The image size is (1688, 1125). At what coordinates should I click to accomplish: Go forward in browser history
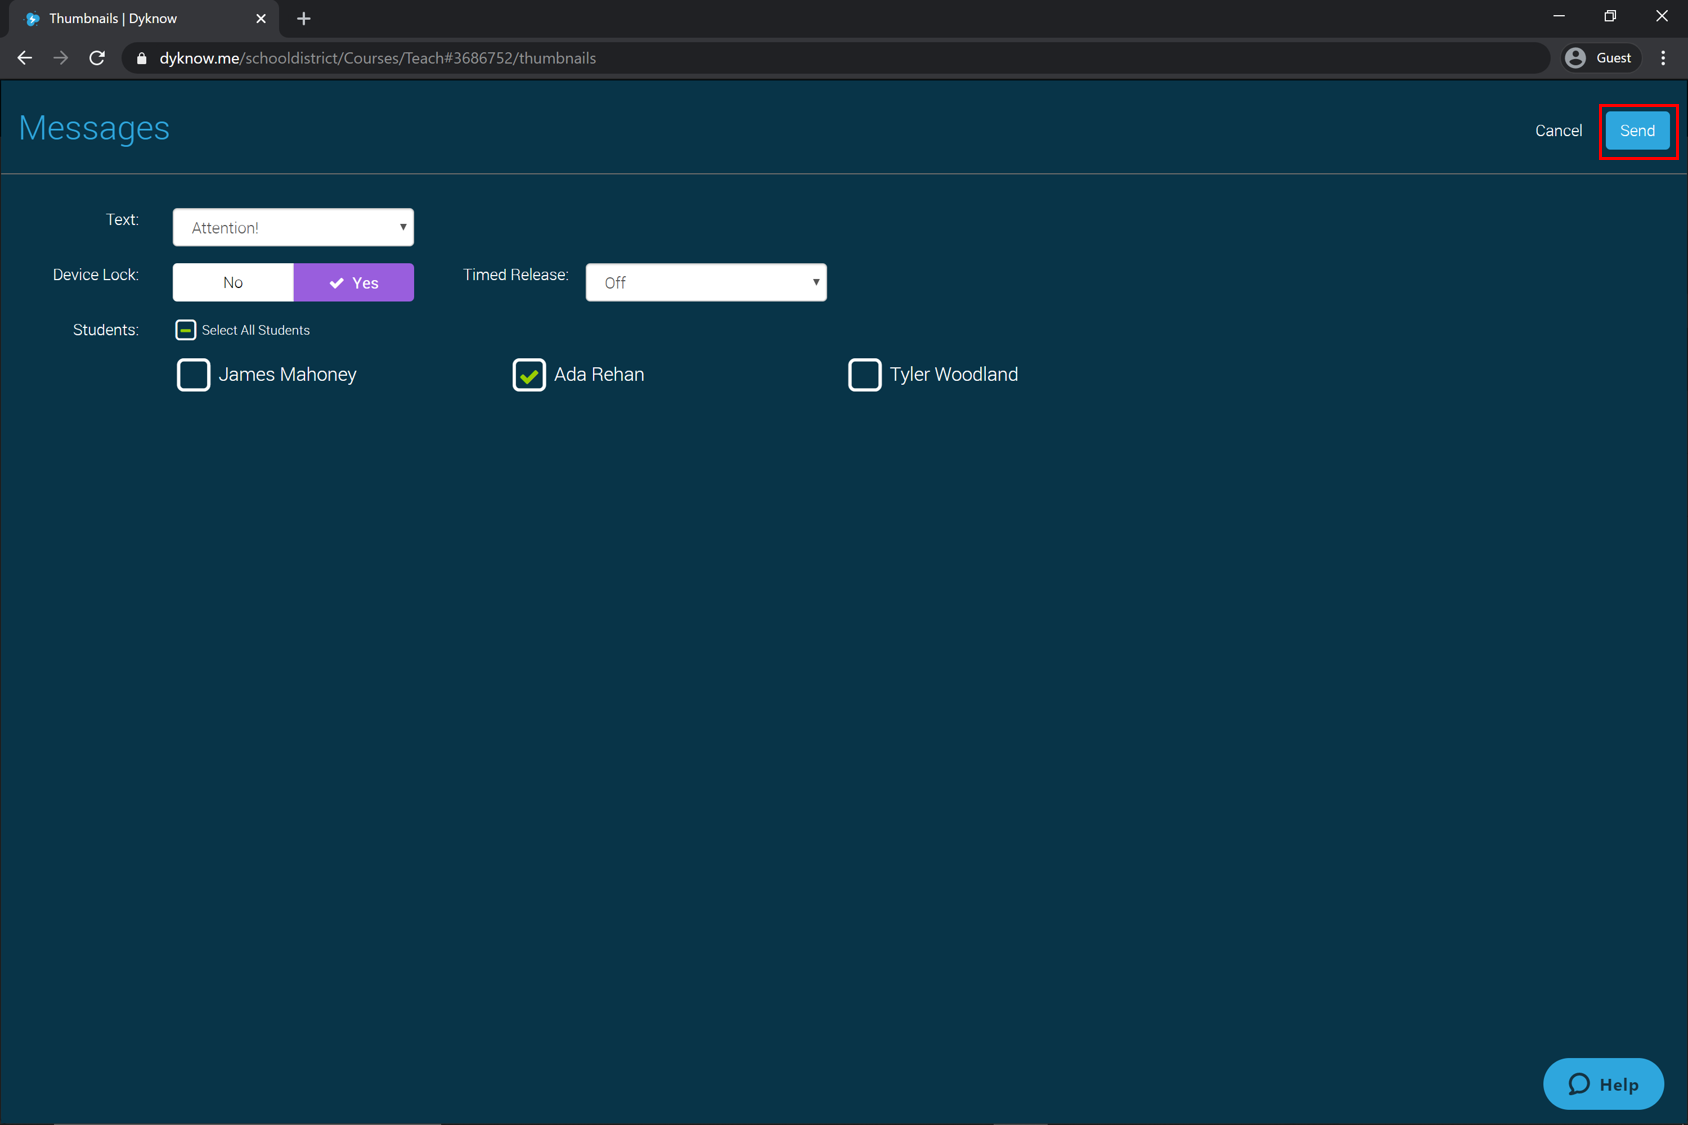pyautogui.click(x=61, y=58)
